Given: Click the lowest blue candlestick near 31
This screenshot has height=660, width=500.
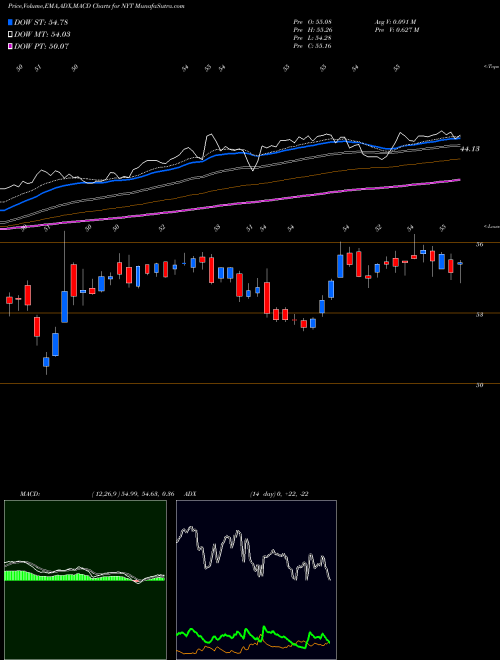Looking at the screenshot, I should coord(46,362).
